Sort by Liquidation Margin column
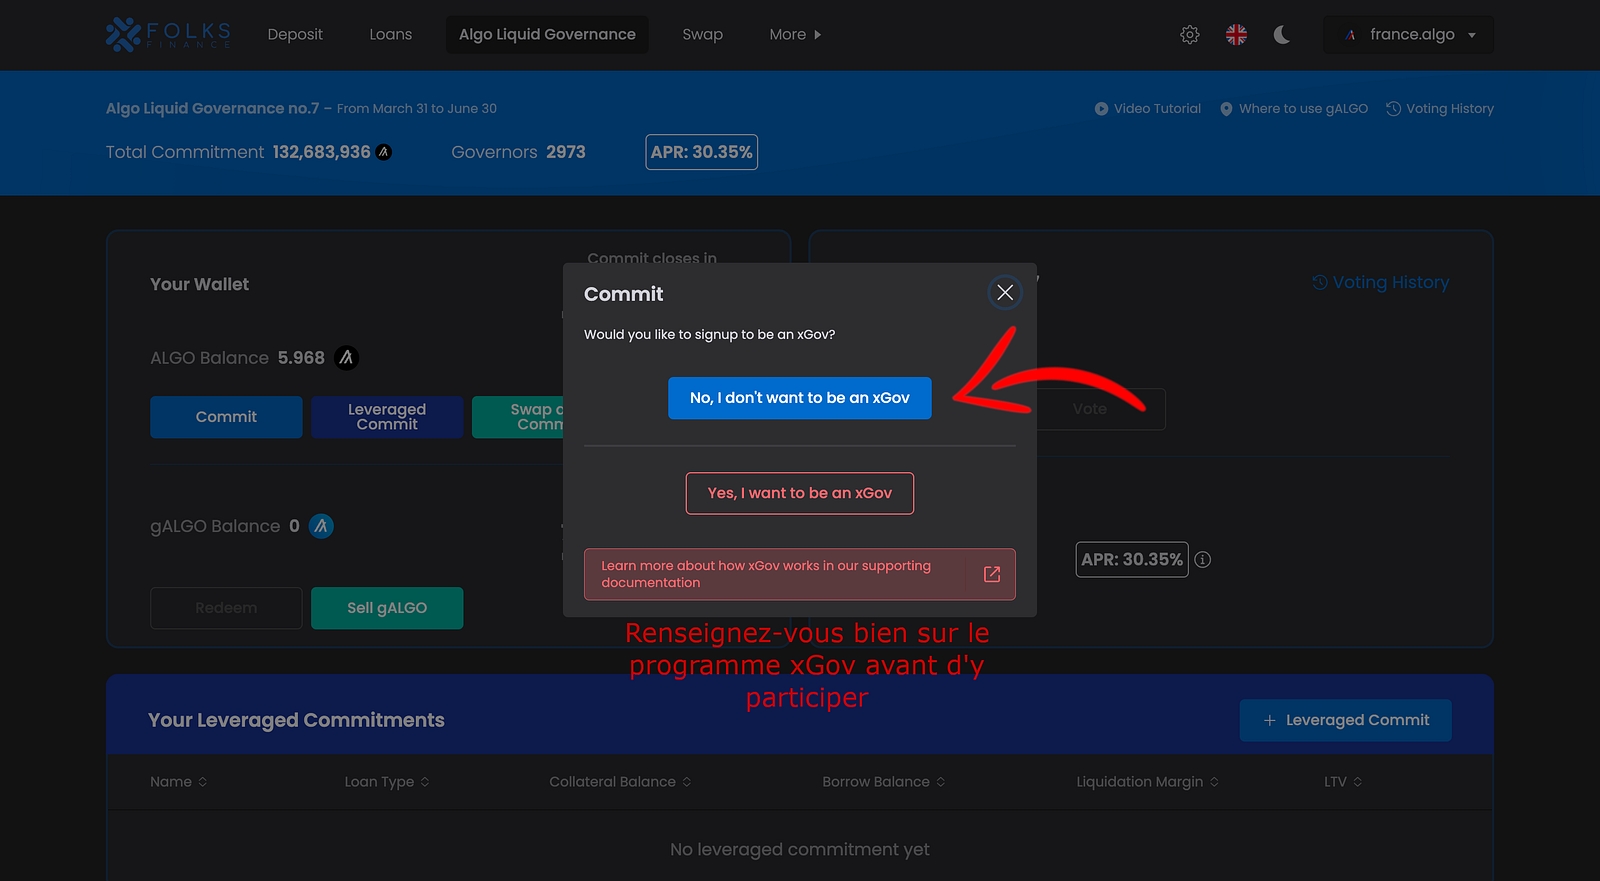 pos(1147,782)
